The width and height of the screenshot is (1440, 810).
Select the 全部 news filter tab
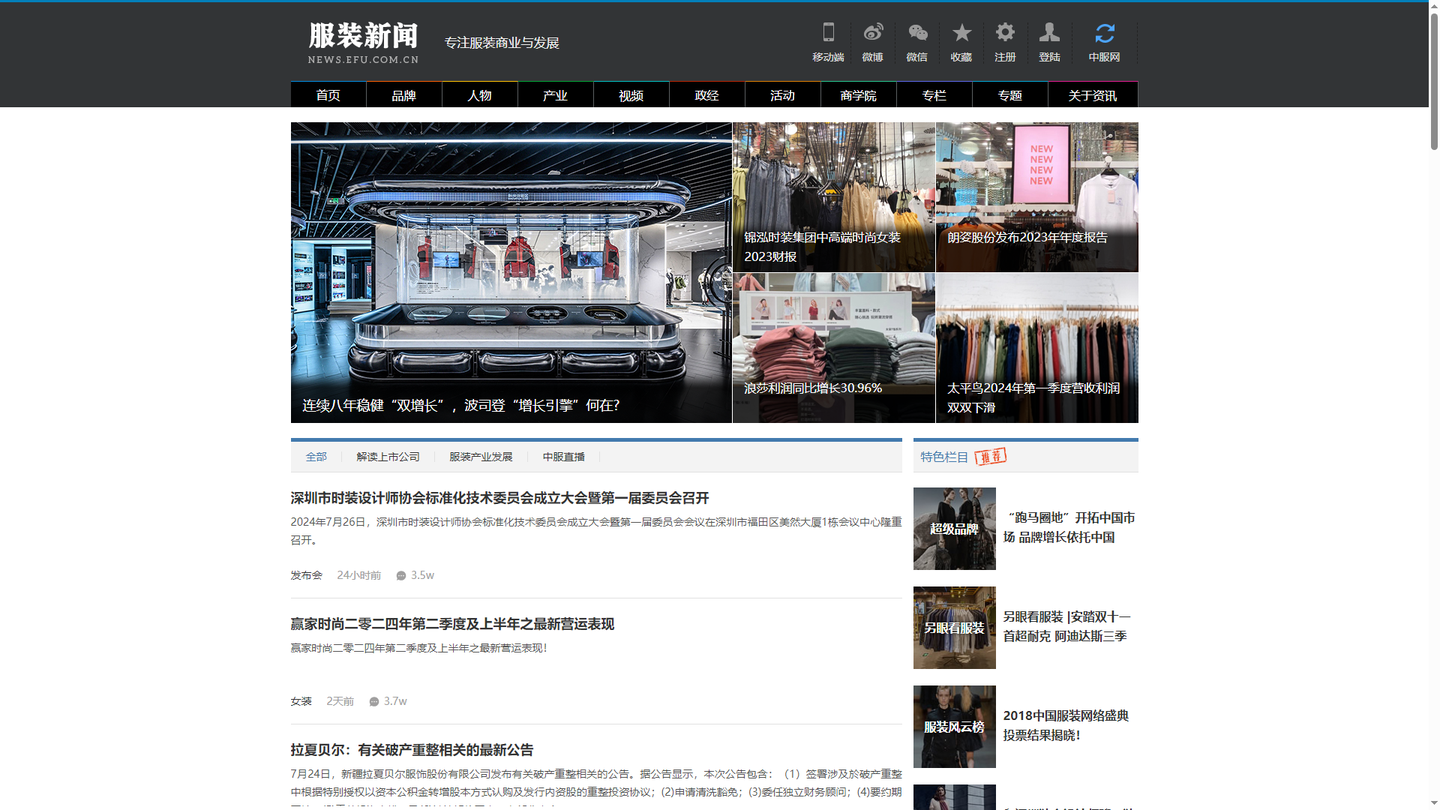316,457
